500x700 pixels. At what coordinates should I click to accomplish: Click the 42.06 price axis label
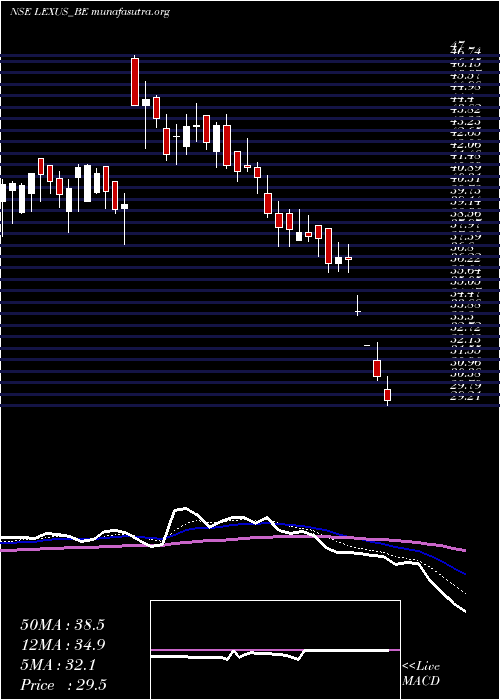coord(466,145)
